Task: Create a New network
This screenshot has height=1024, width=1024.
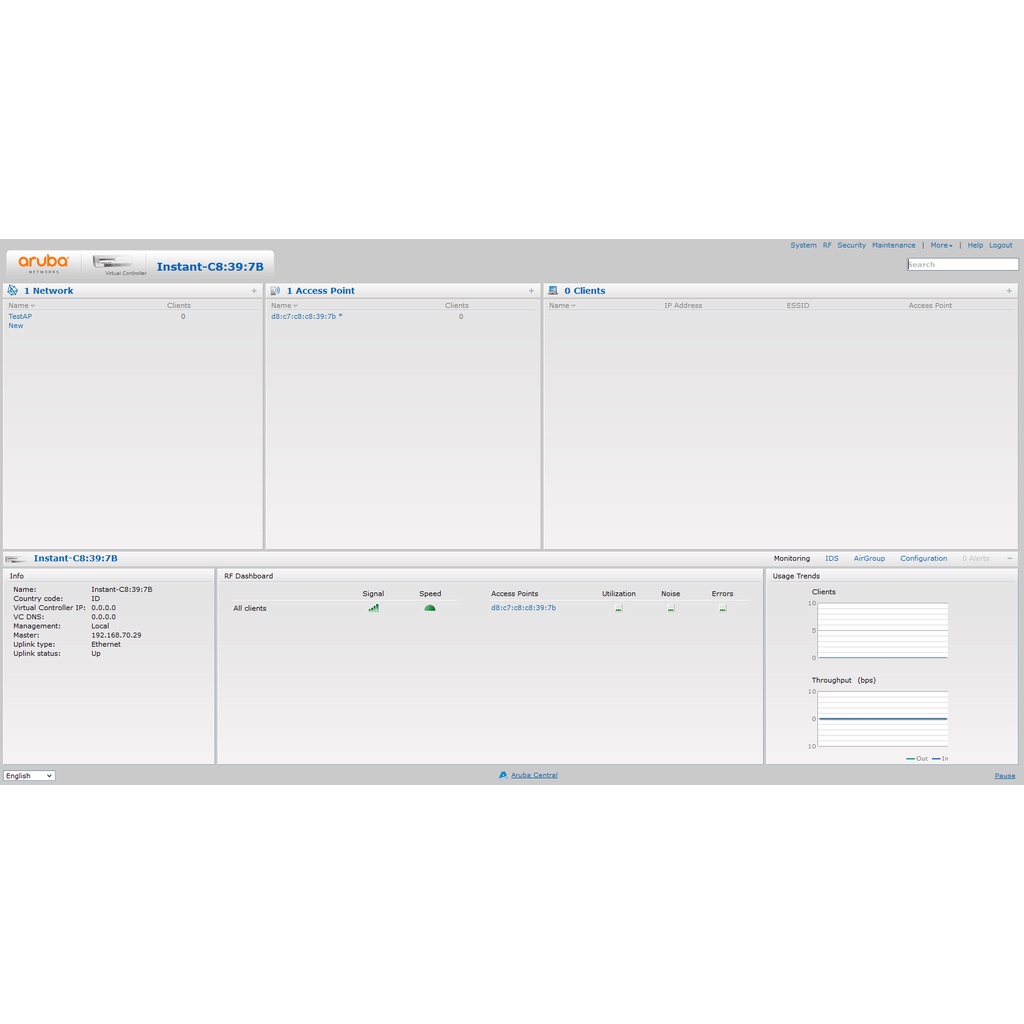Action: (16, 325)
